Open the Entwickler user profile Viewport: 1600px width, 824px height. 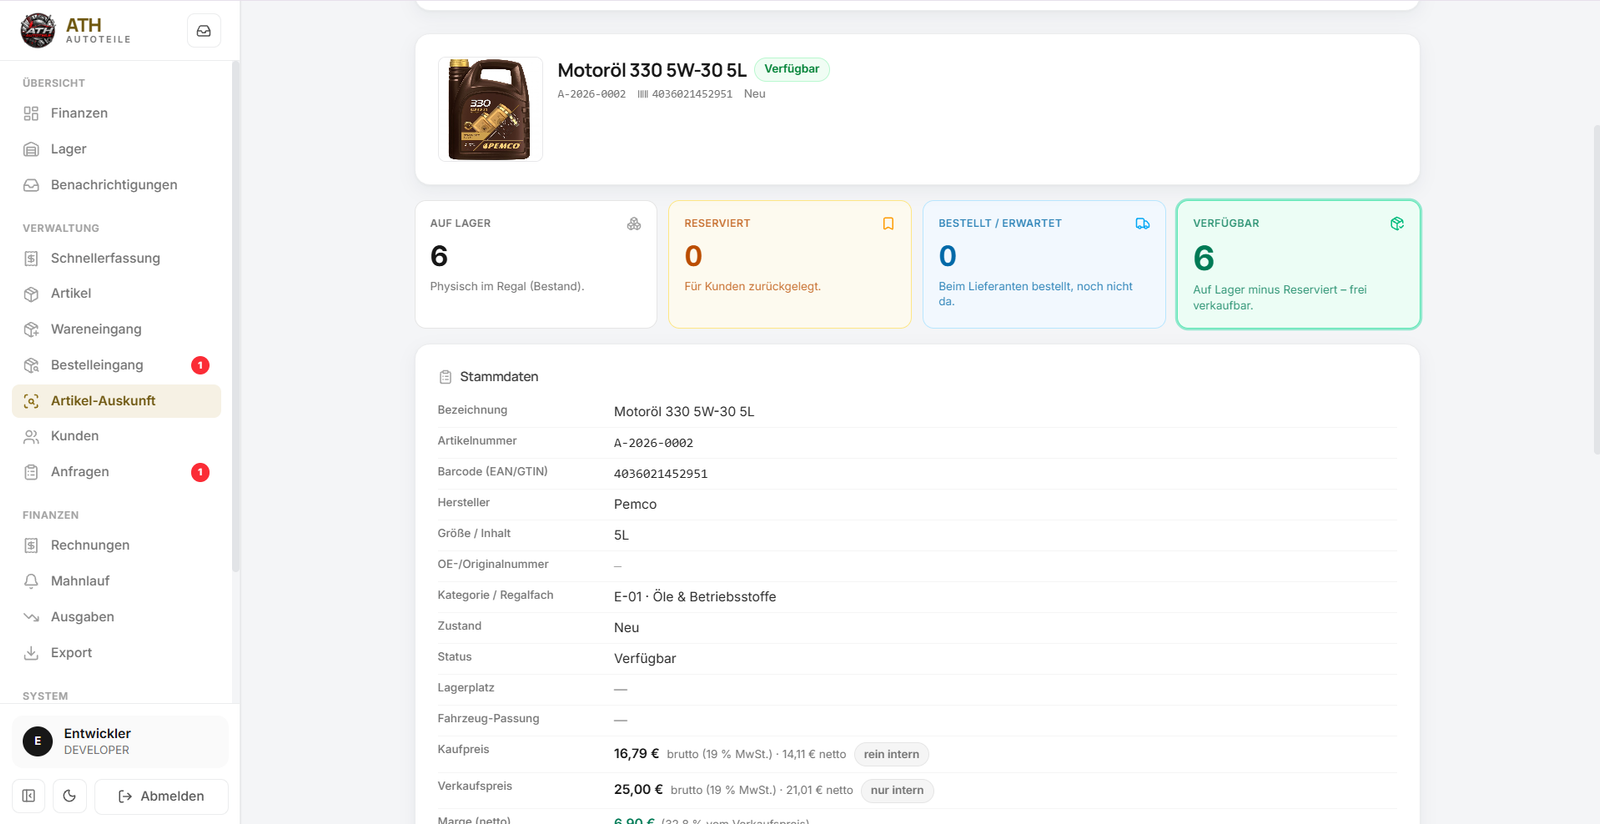(120, 741)
